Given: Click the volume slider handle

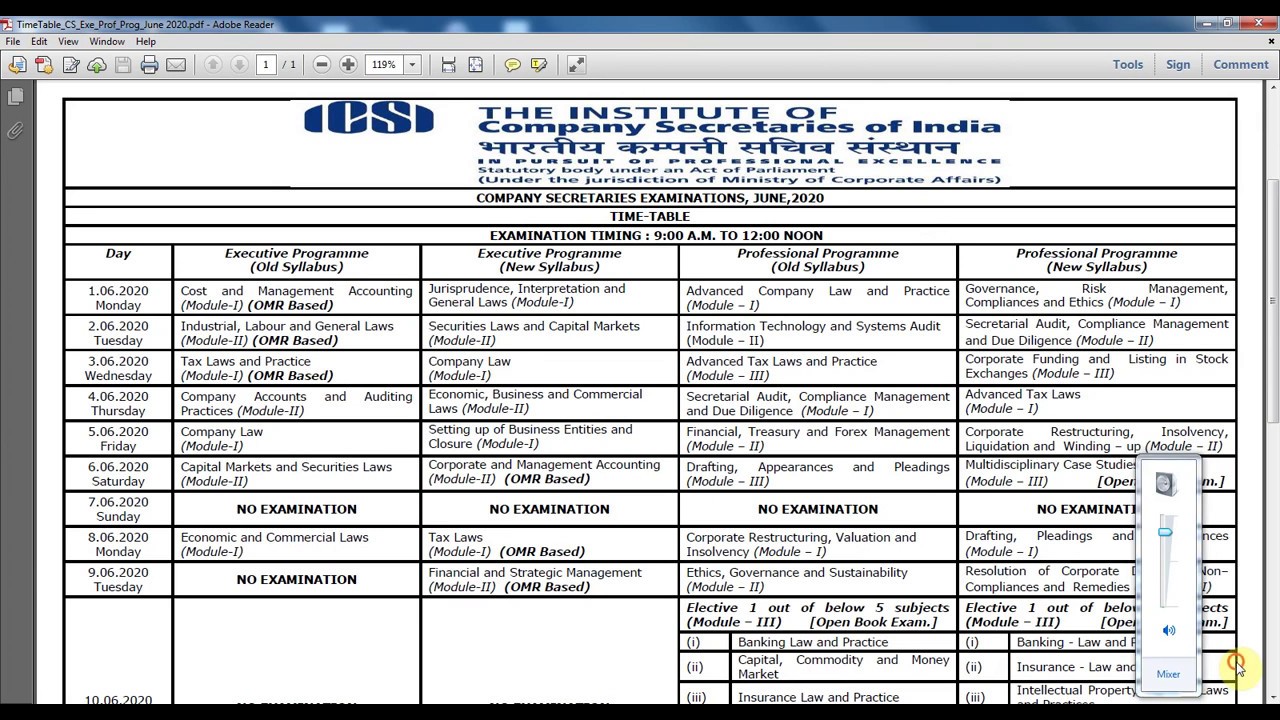Looking at the screenshot, I should (1165, 533).
